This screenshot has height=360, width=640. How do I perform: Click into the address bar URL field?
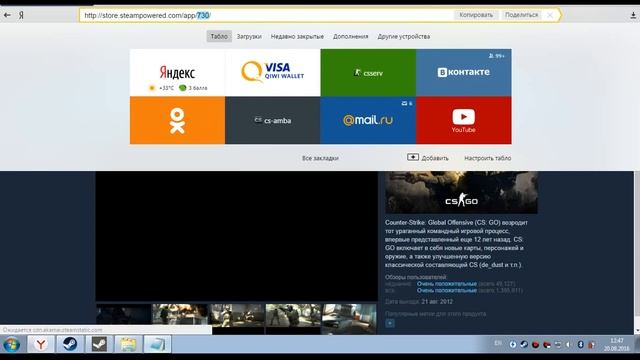(x=265, y=16)
